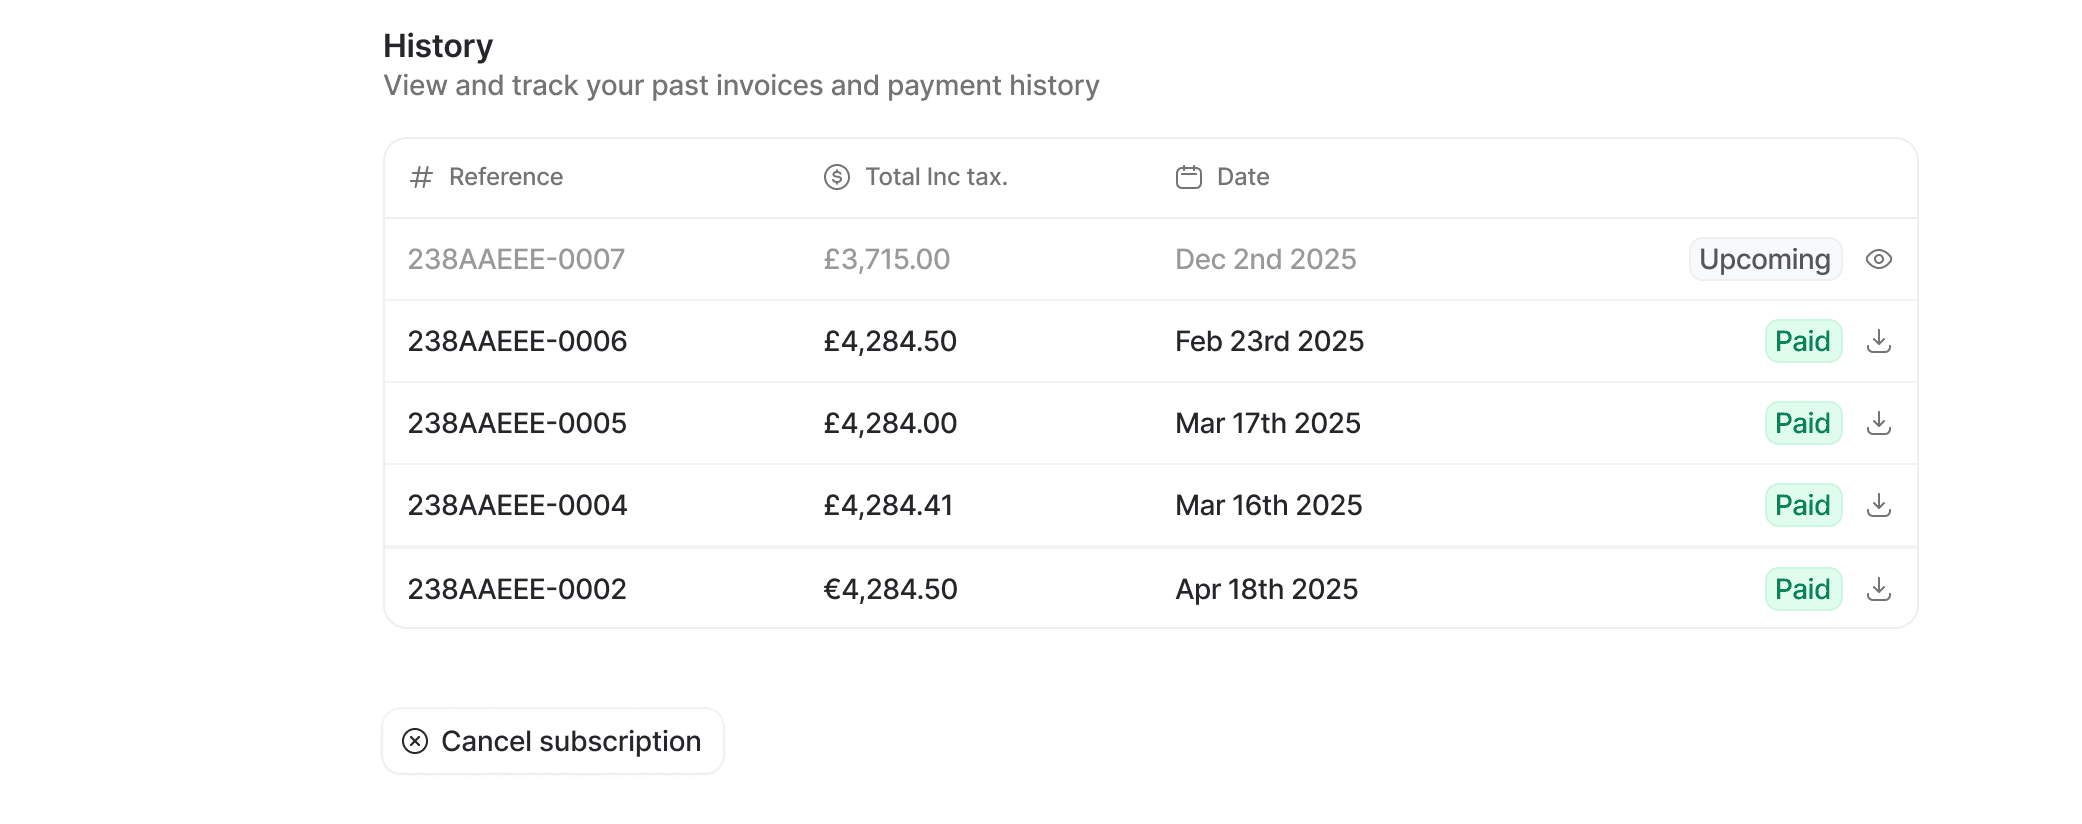
Task: Click the Upcoming status badge
Action: pyautogui.click(x=1765, y=259)
